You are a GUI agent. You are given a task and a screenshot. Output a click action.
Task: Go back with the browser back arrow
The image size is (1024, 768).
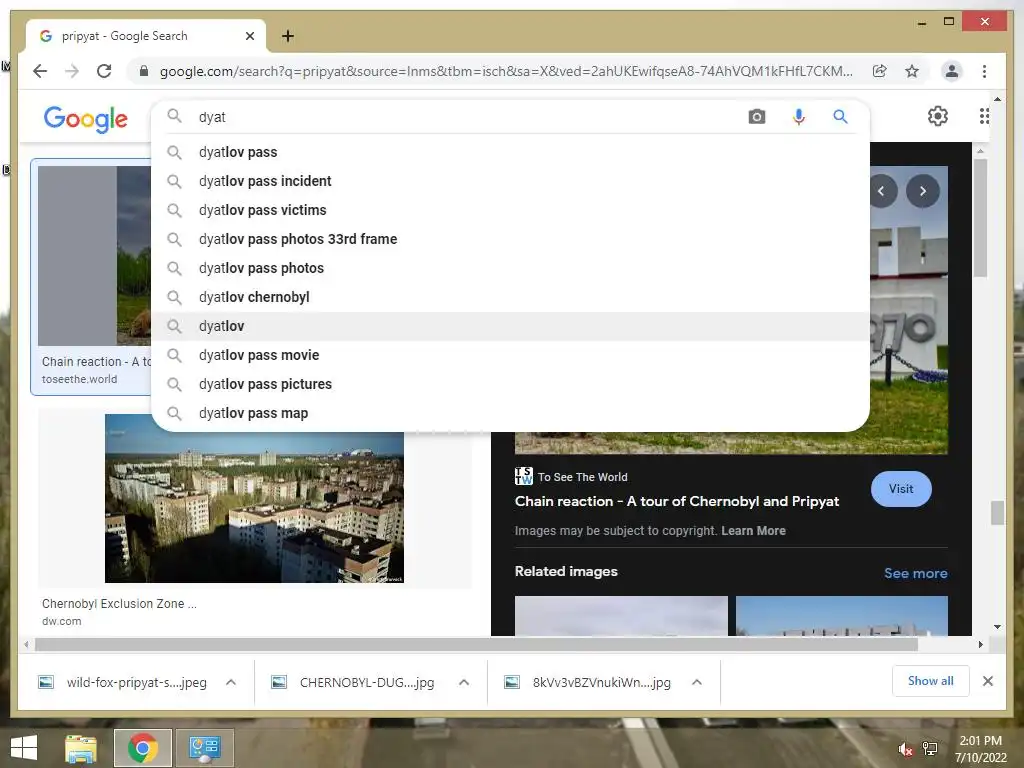[x=40, y=71]
